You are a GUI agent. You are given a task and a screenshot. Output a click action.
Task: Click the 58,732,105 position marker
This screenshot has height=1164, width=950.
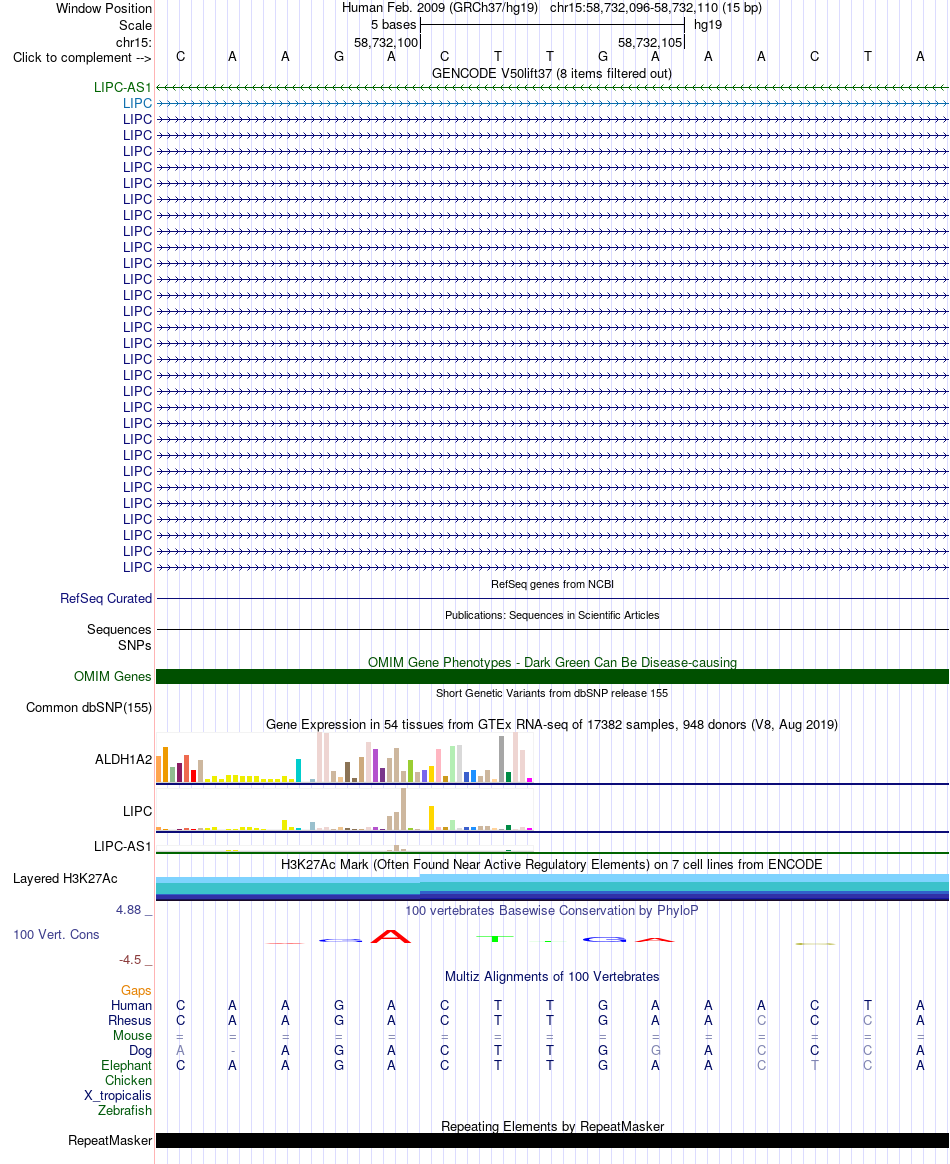coord(650,42)
